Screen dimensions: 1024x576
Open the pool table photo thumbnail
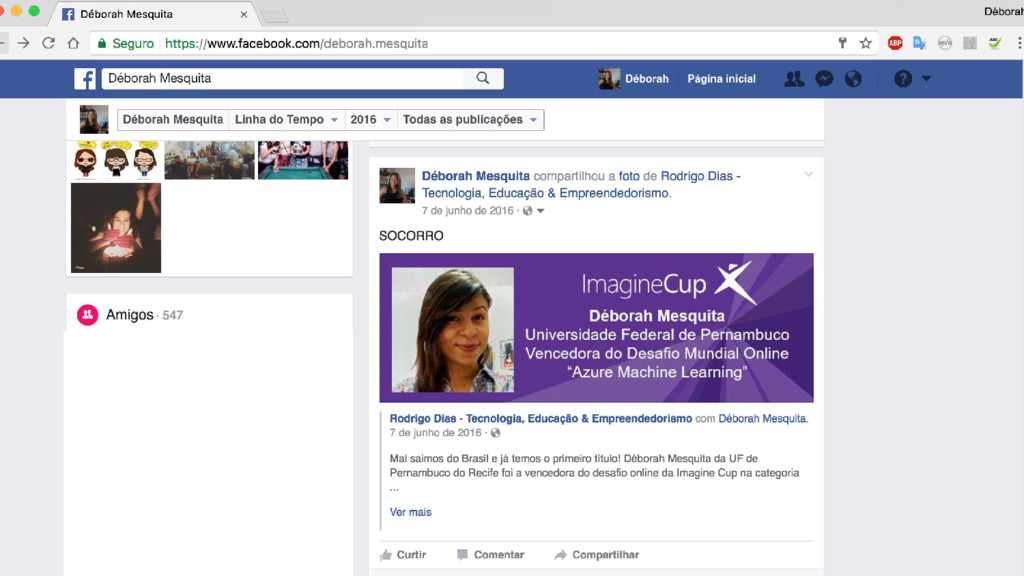[x=303, y=160]
